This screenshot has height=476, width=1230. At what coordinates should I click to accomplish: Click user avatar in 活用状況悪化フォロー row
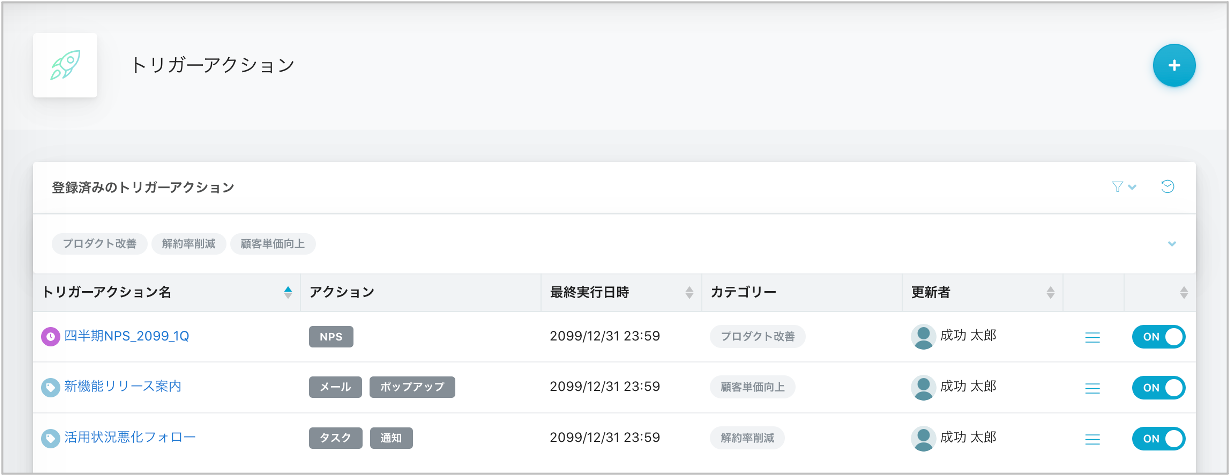924,438
